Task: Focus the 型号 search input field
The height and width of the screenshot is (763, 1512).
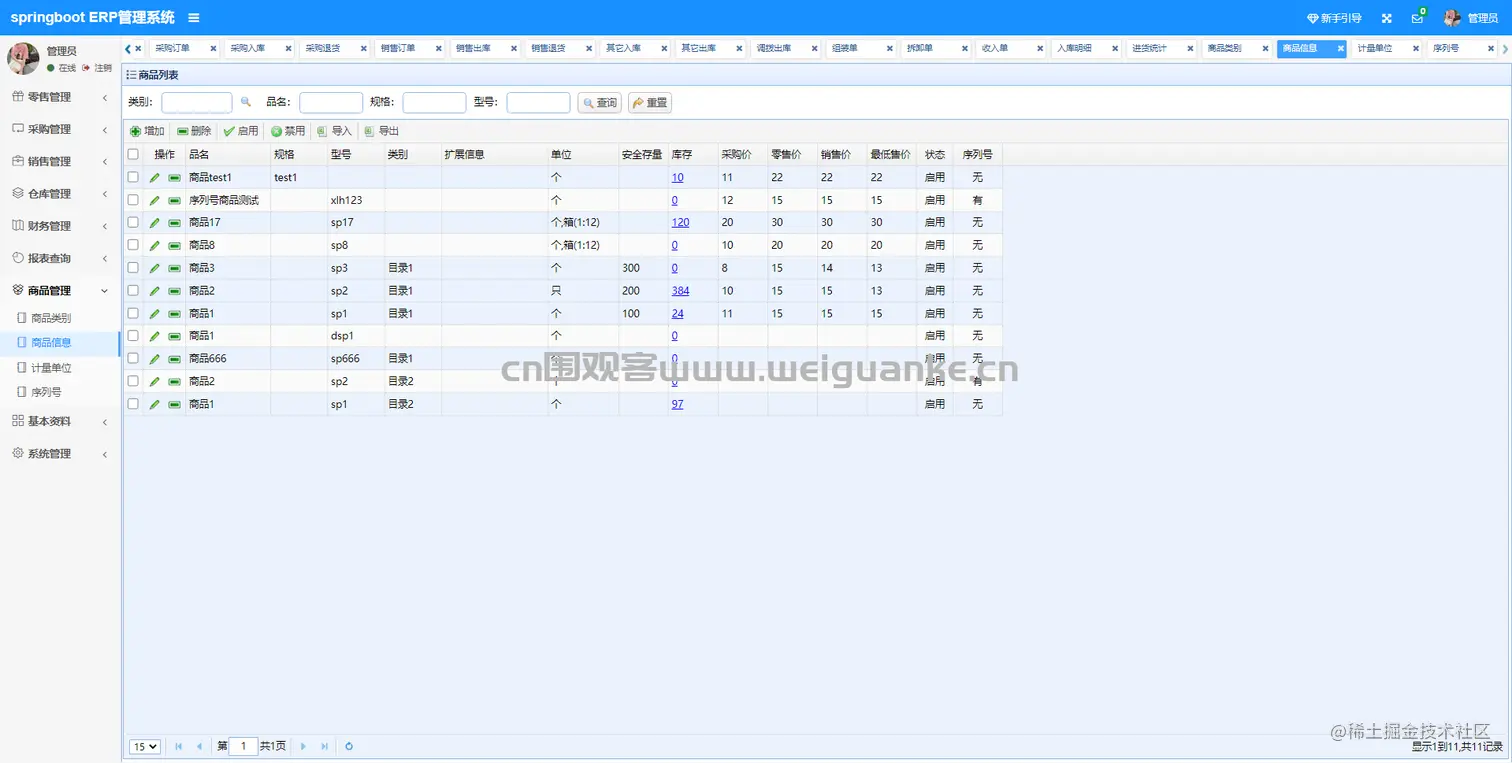Action: tap(538, 102)
